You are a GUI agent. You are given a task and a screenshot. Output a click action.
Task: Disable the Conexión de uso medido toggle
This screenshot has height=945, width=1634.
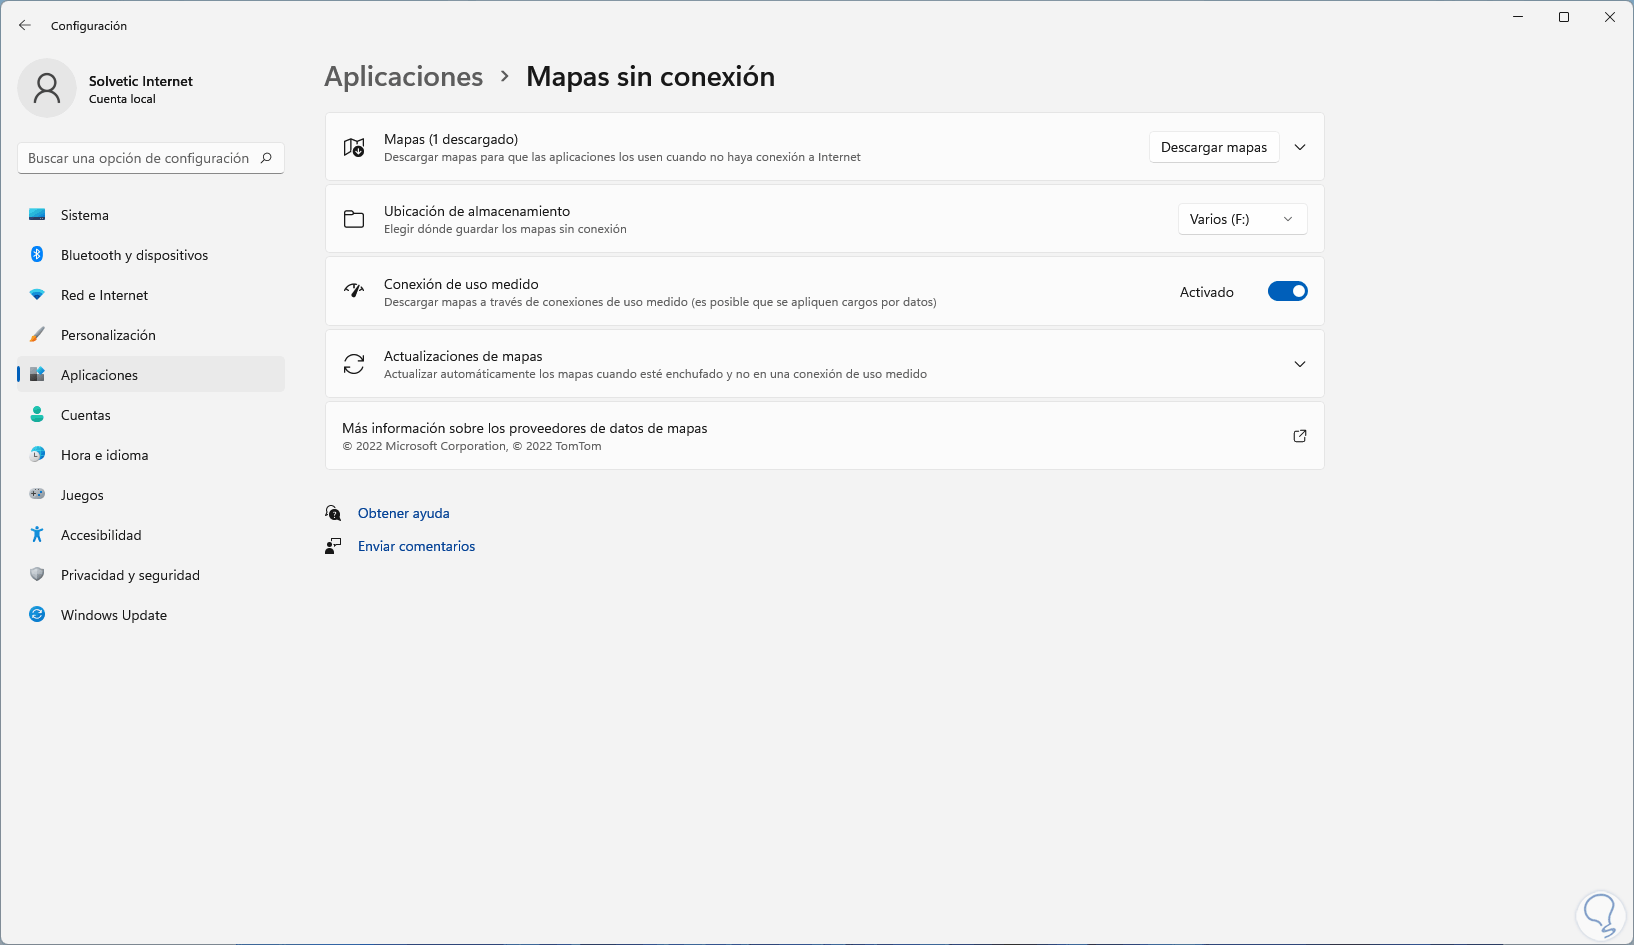pos(1287,292)
